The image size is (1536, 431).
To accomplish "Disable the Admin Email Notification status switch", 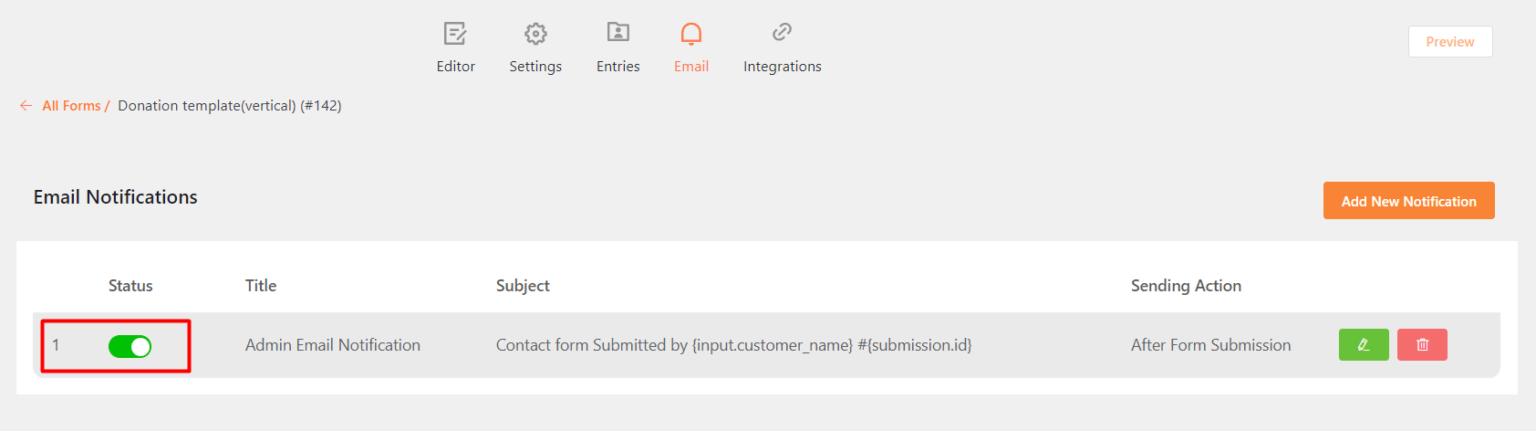I will 130,346.
